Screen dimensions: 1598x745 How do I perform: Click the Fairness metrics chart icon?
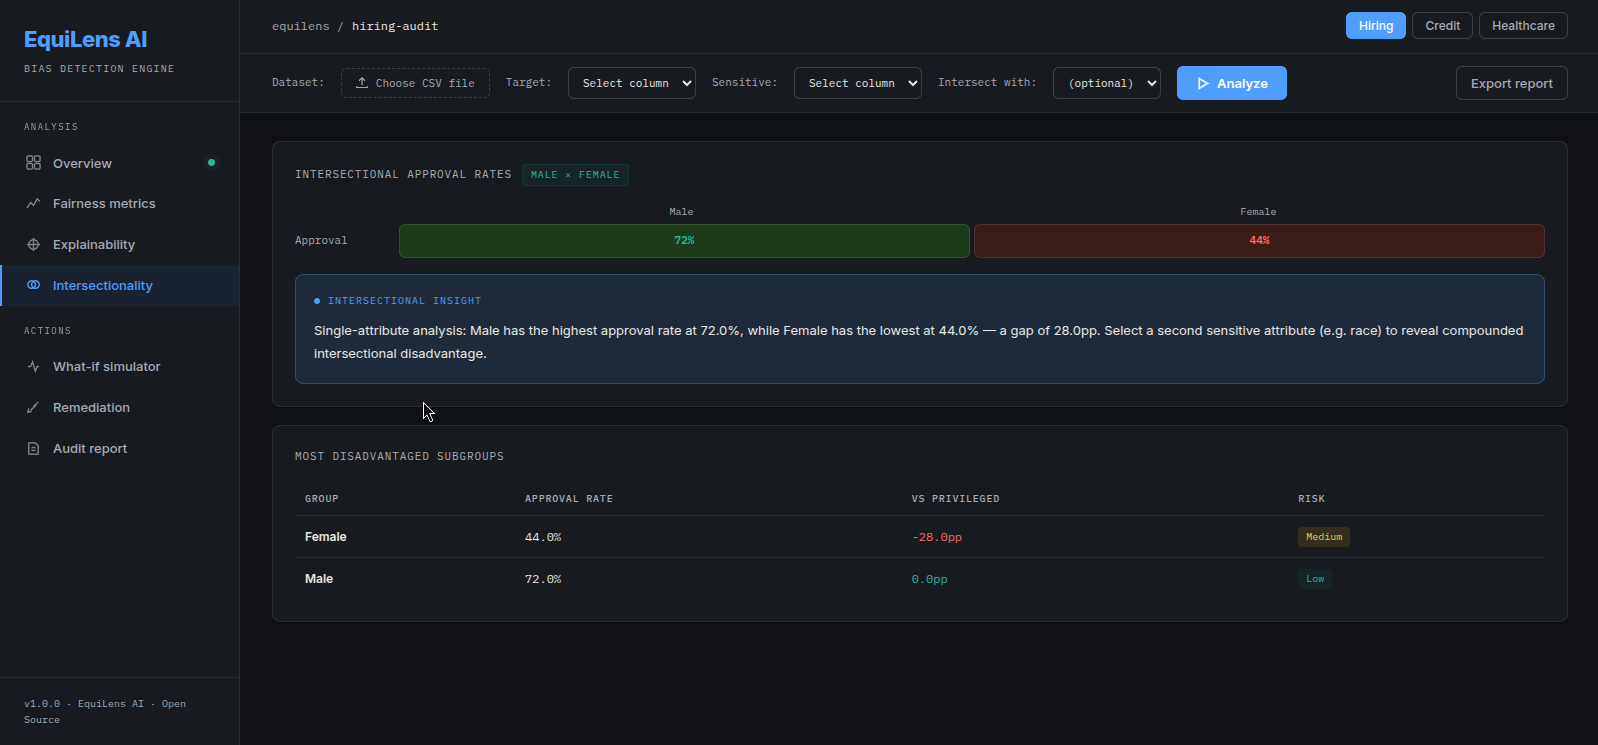(x=33, y=203)
